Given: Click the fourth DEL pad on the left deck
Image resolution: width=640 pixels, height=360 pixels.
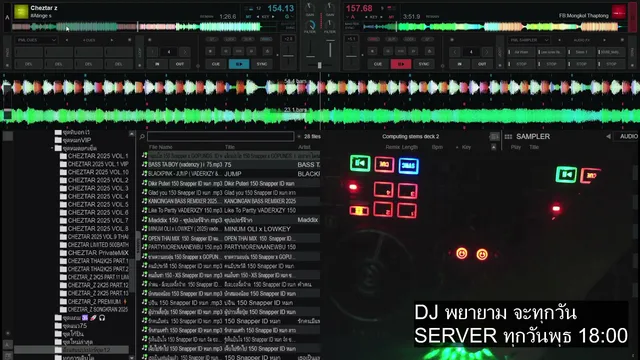Looking at the screenshot, I should click(x=118, y=64).
